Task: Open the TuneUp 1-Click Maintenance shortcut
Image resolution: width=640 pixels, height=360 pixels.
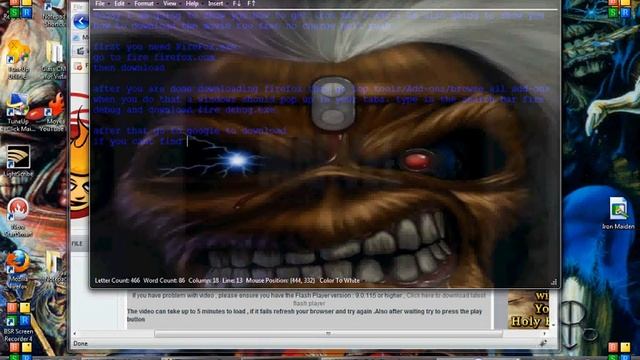Action: tap(18, 113)
